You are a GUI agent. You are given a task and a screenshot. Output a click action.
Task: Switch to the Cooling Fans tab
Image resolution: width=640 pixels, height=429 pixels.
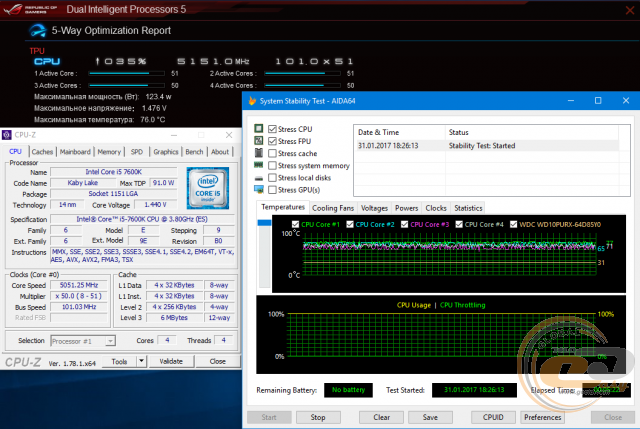click(333, 208)
